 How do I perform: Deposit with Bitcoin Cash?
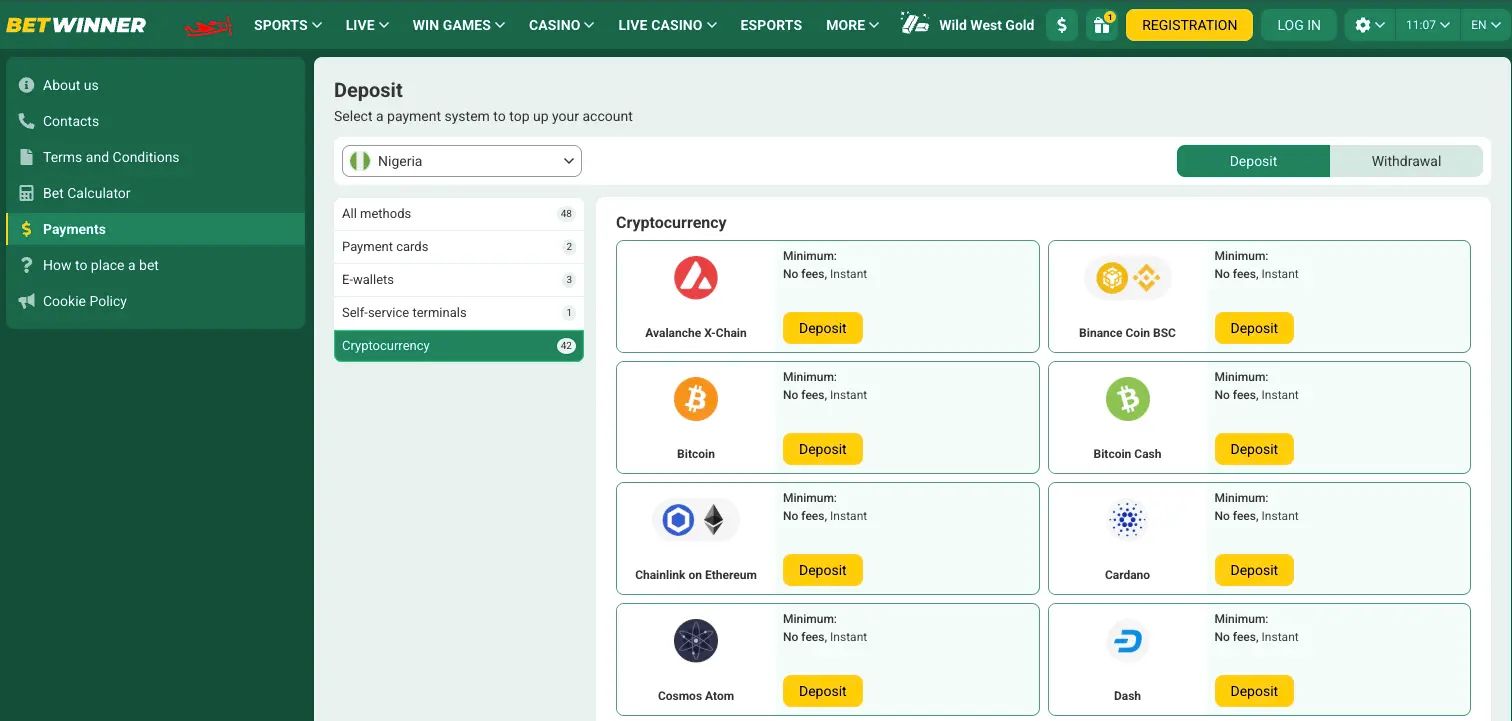click(1254, 449)
